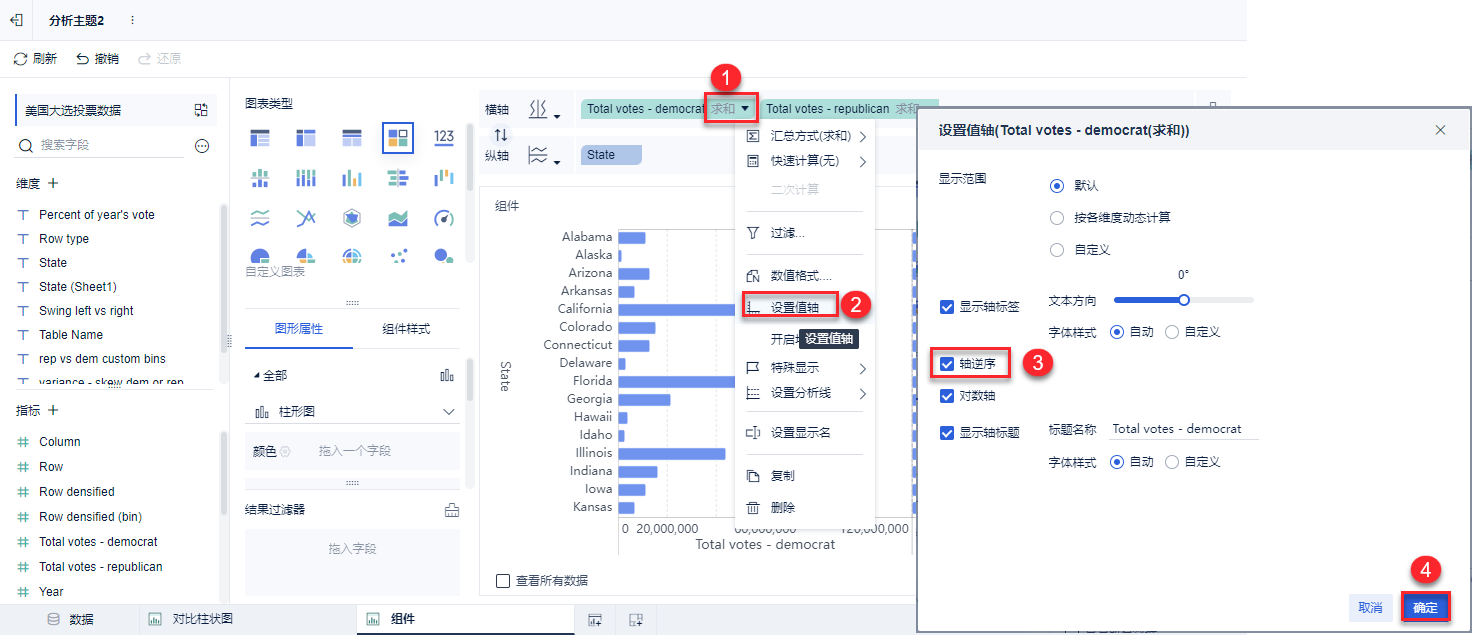Screen dimensions: 1472x635
Task: Click the 确定 button
Action: (x=1425, y=607)
